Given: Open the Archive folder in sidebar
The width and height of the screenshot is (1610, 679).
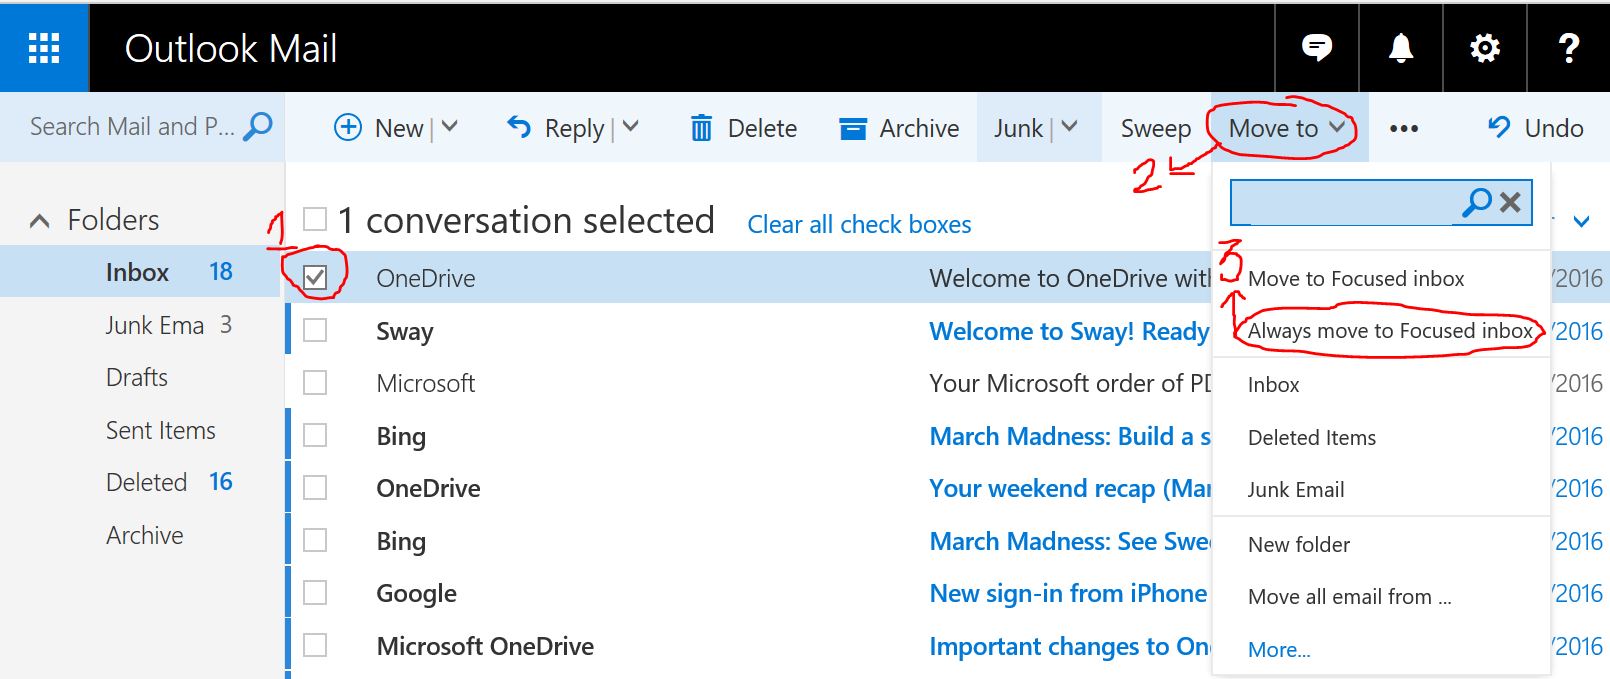Looking at the screenshot, I should click(x=145, y=535).
